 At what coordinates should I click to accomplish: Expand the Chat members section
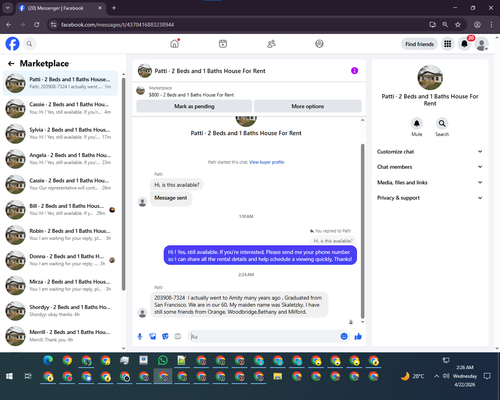[x=430, y=167]
